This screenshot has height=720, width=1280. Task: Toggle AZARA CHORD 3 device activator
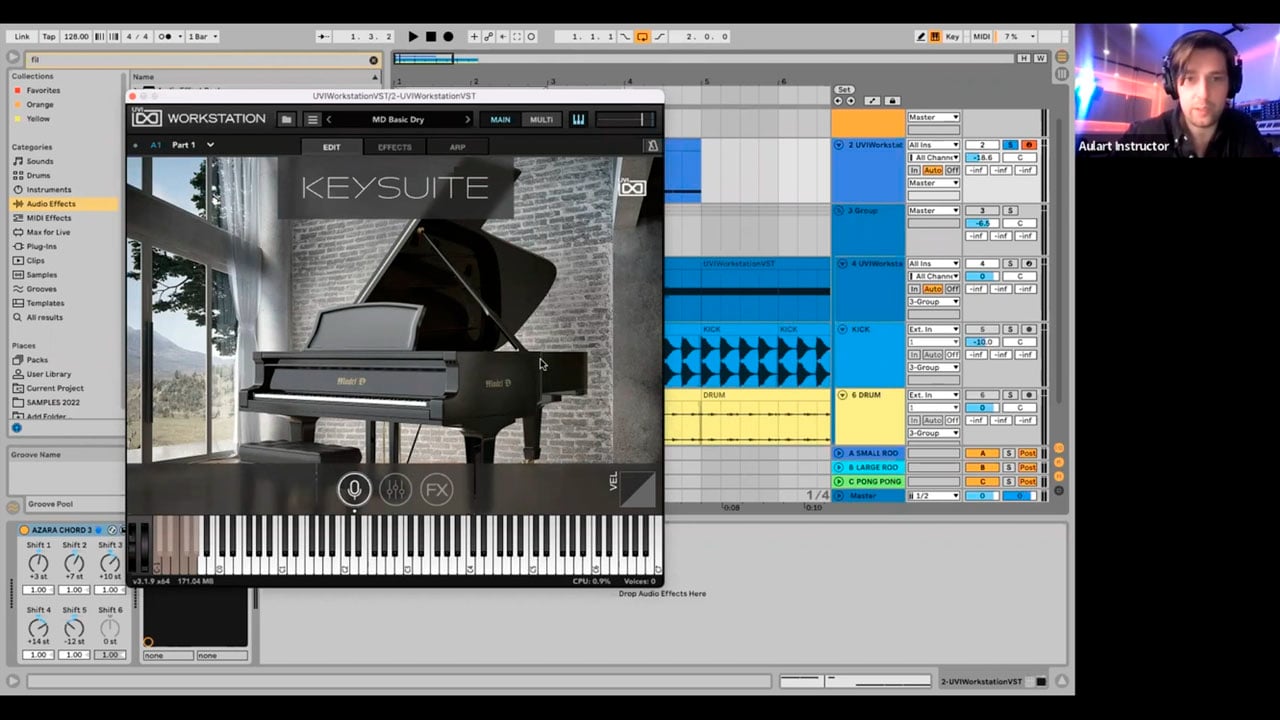[x=24, y=530]
